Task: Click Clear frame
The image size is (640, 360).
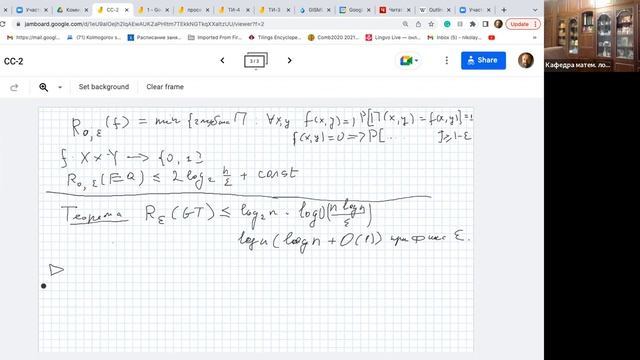Action: [x=165, y=87]
